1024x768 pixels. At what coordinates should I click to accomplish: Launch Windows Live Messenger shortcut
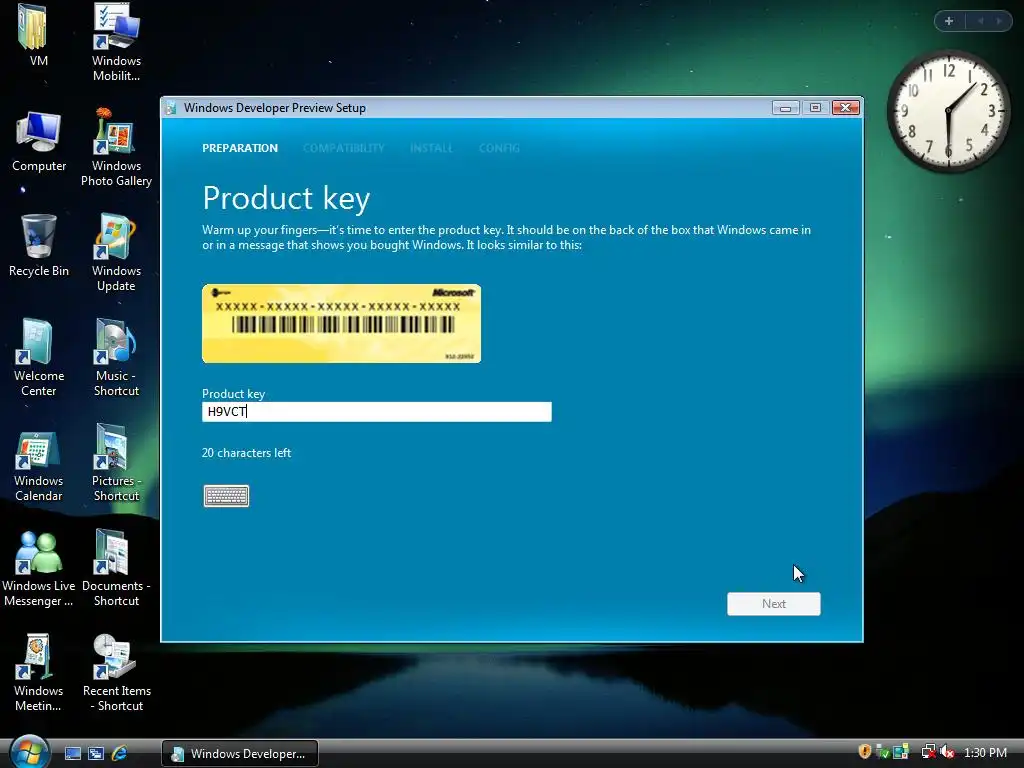[39, 568]
